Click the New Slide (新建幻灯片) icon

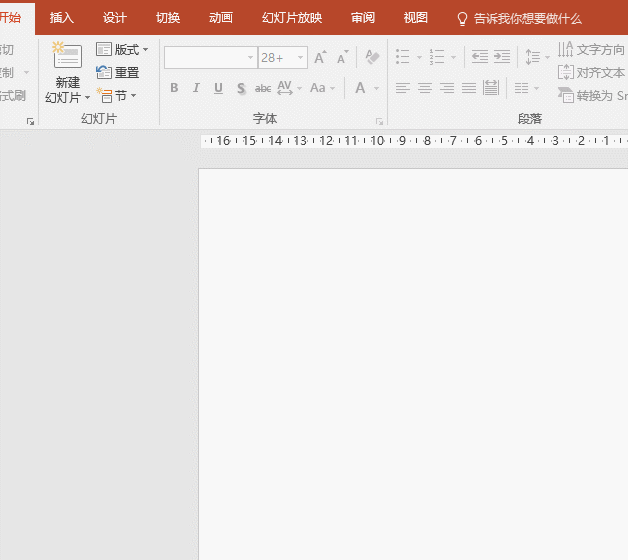pyautogui.click(x=67, y=58)
